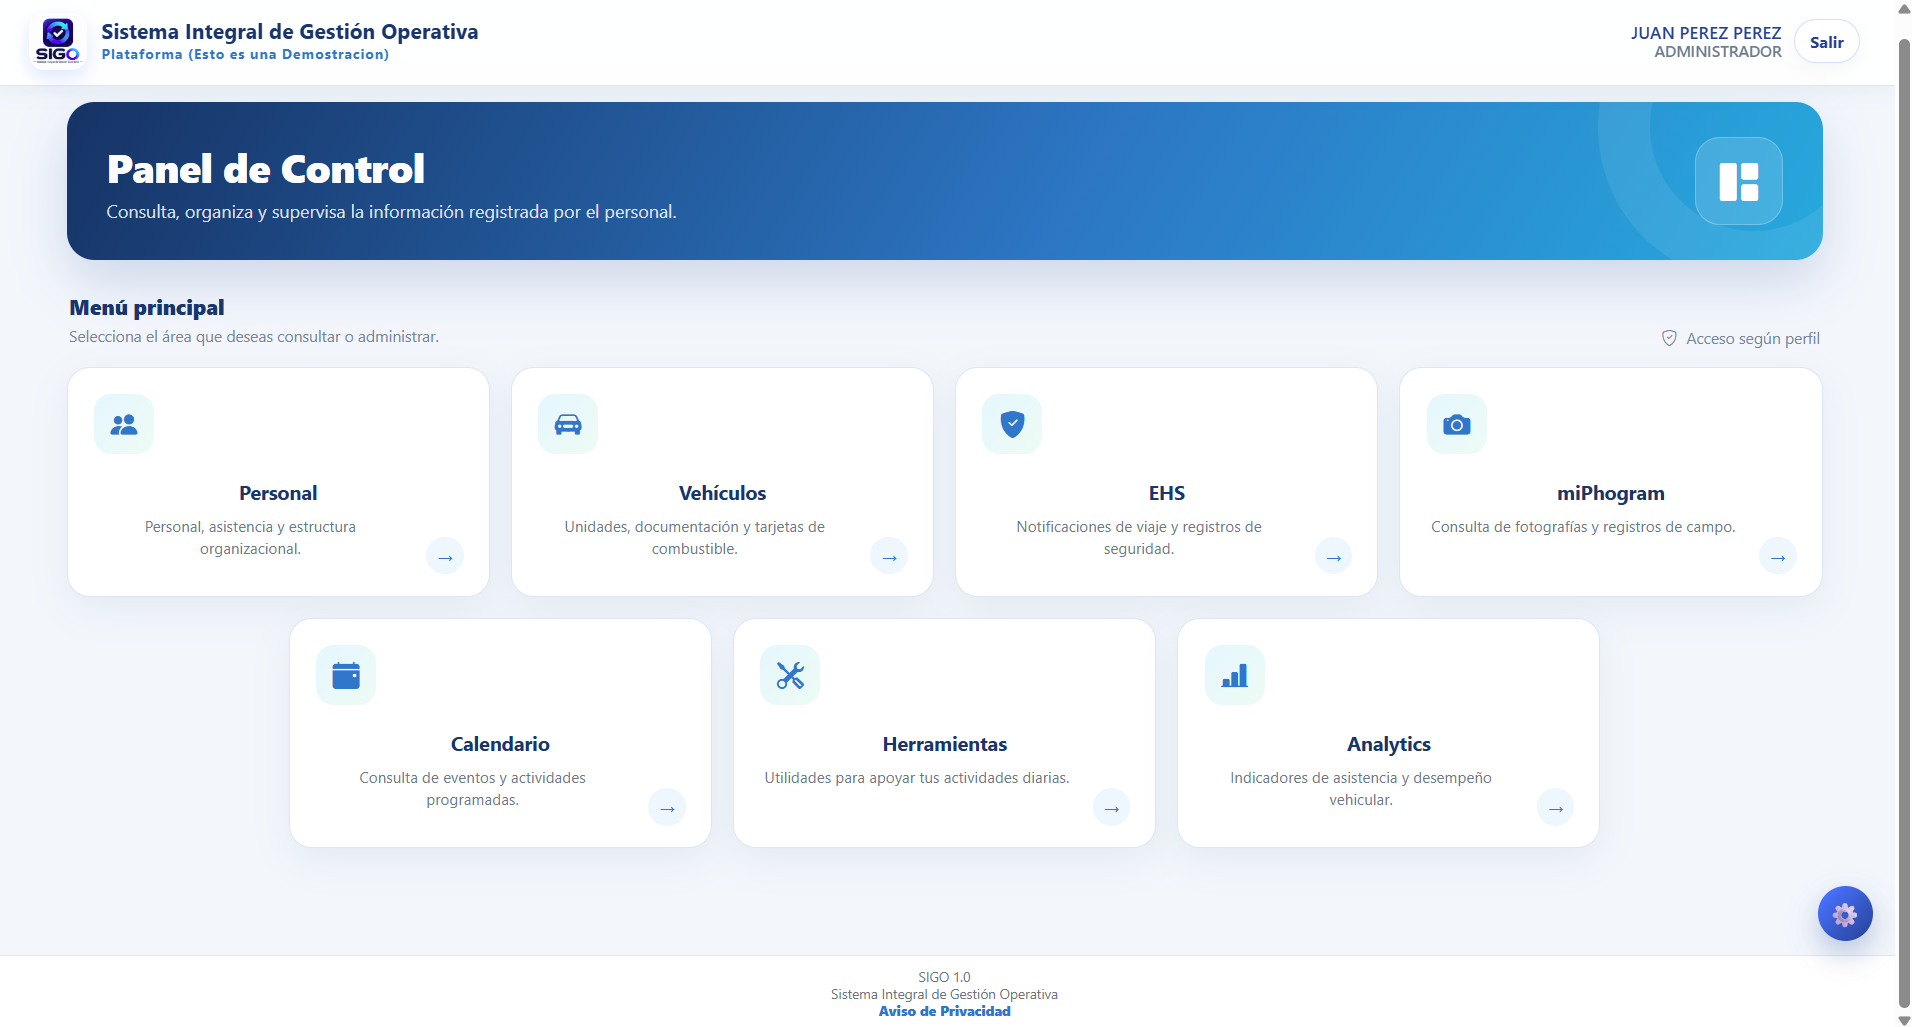Click the arrow on the Calendario card
The image size is (1912, 1027).
[x=667, y=807]
